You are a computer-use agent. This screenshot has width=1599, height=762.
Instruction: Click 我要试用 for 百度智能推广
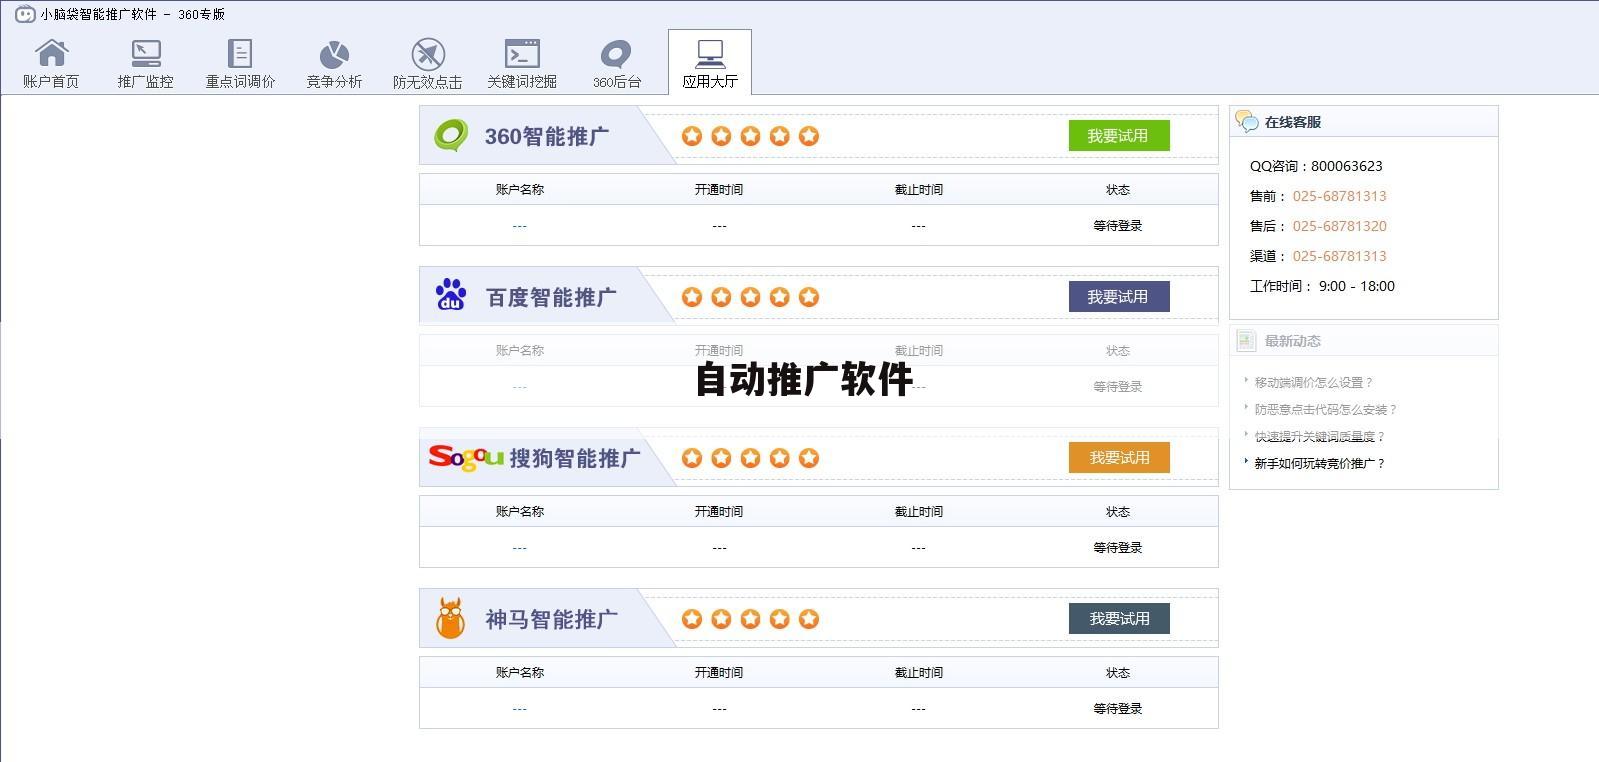coord(1119,297)
